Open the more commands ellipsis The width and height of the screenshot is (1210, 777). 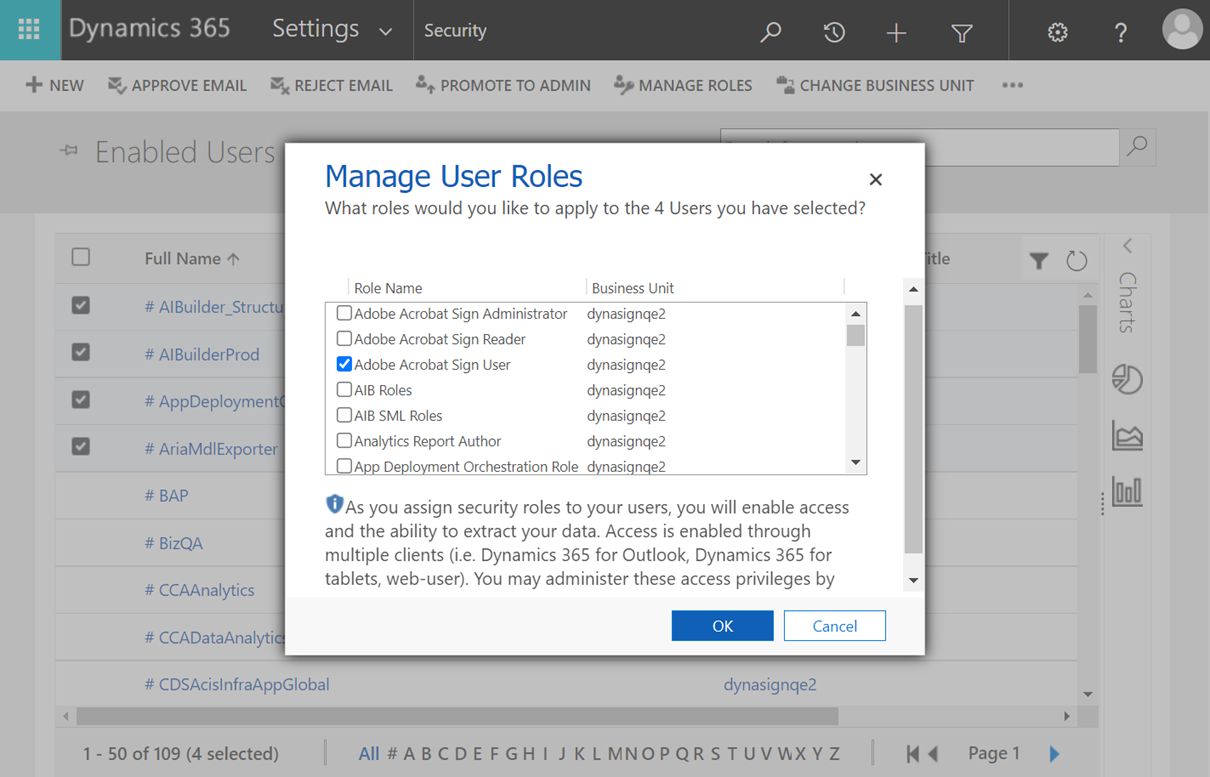(1012, 85)
